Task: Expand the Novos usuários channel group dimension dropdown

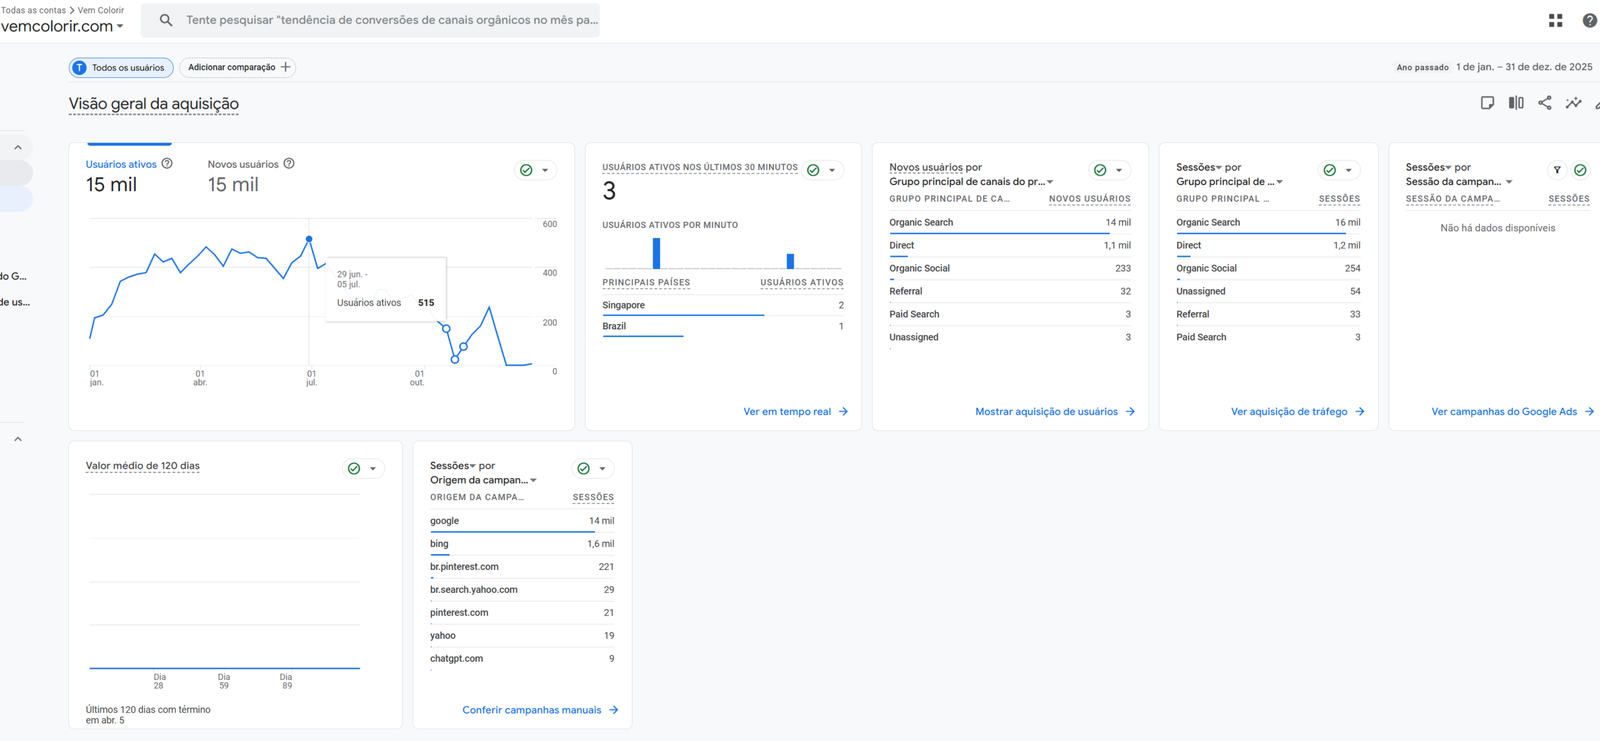Action: [1050, 182]
